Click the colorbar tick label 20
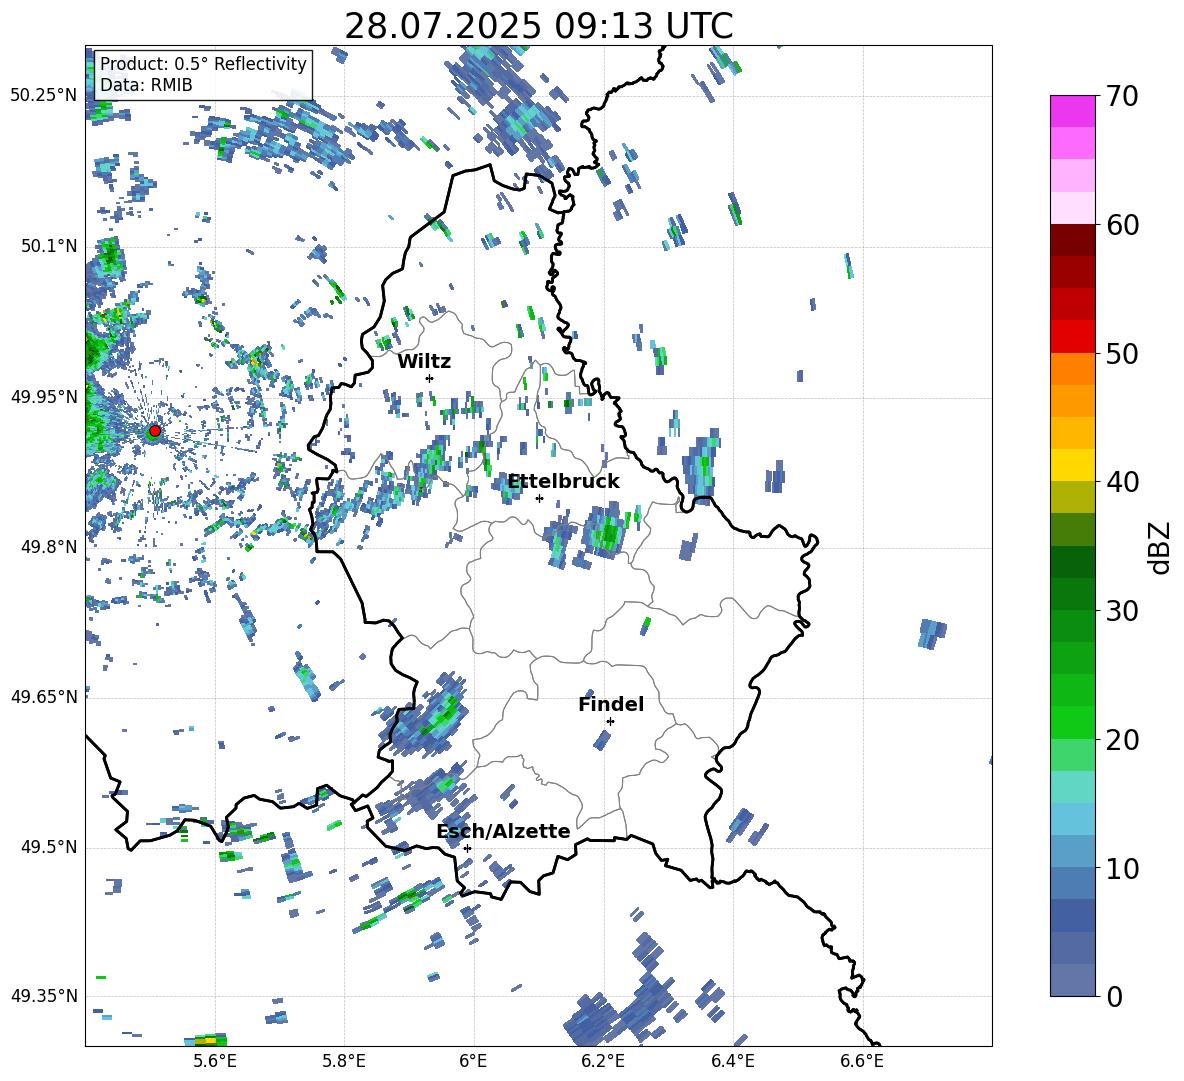1184x1081 pixels. [1122, 740]
